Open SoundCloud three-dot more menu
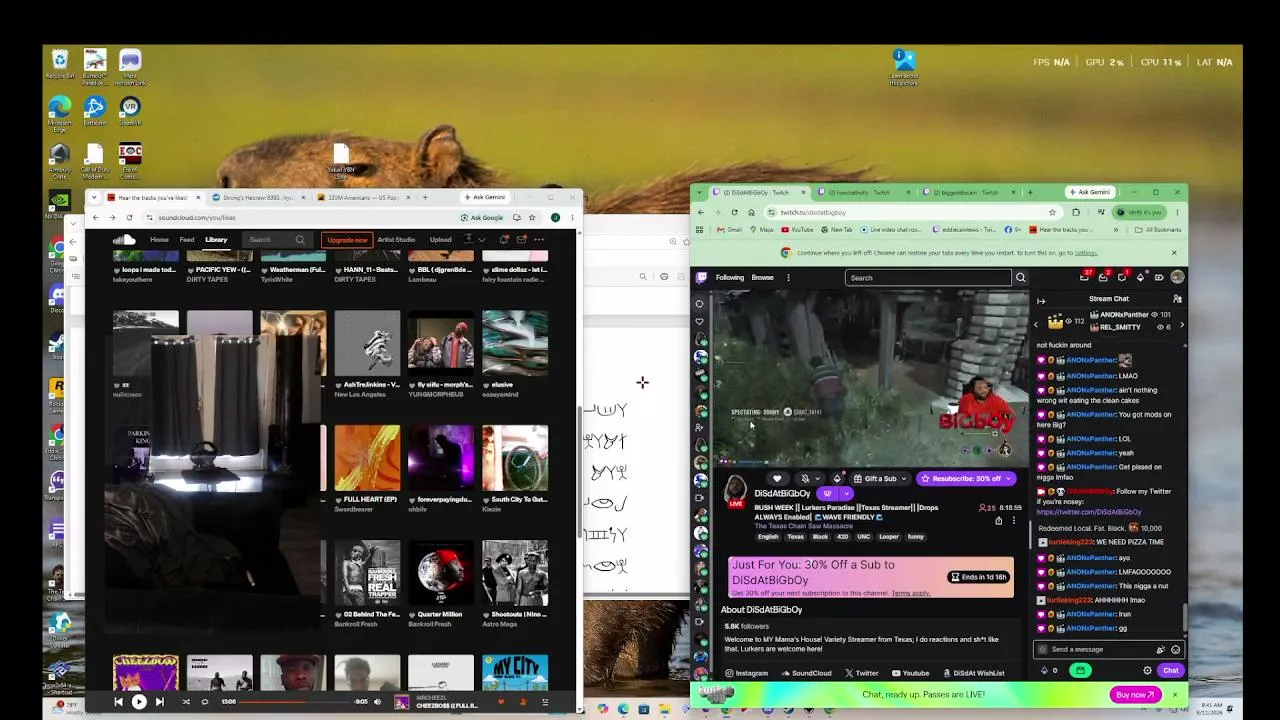 pyautogui.click(x=539, y=240)
